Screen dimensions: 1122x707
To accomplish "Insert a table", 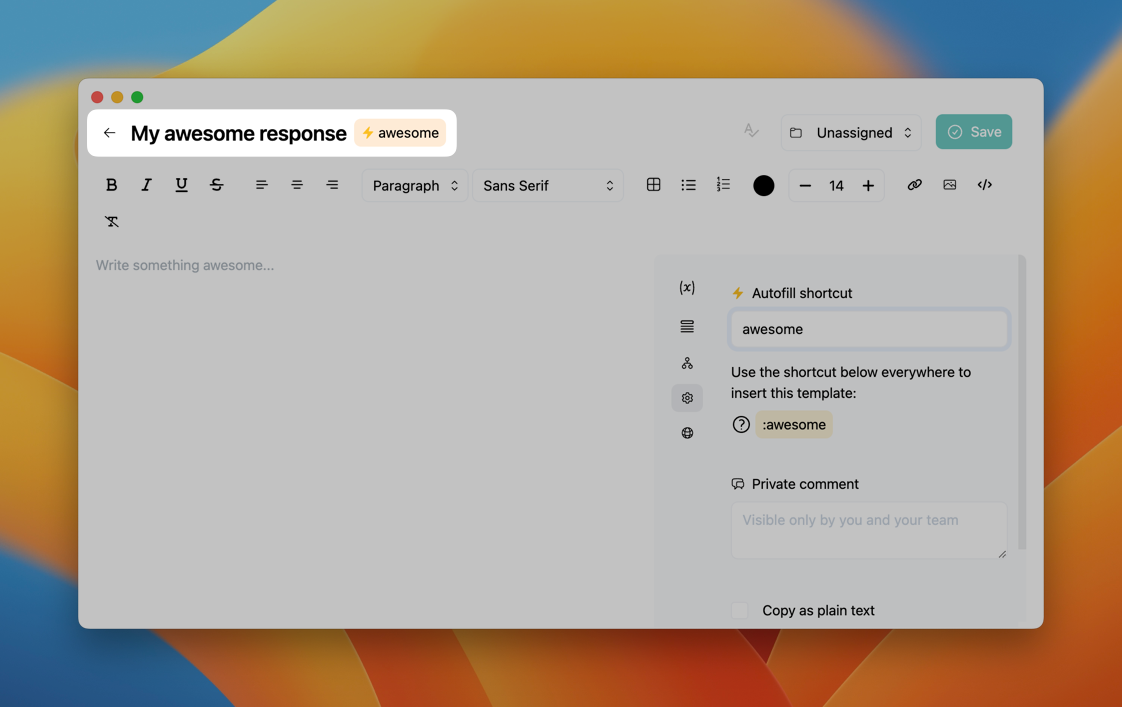I will (653, 185).
